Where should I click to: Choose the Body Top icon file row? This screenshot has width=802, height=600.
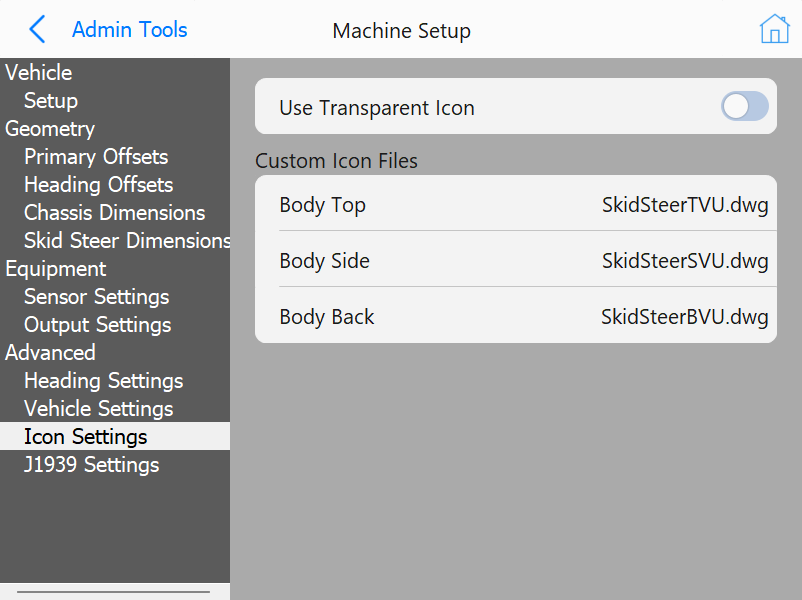(516, 203)
